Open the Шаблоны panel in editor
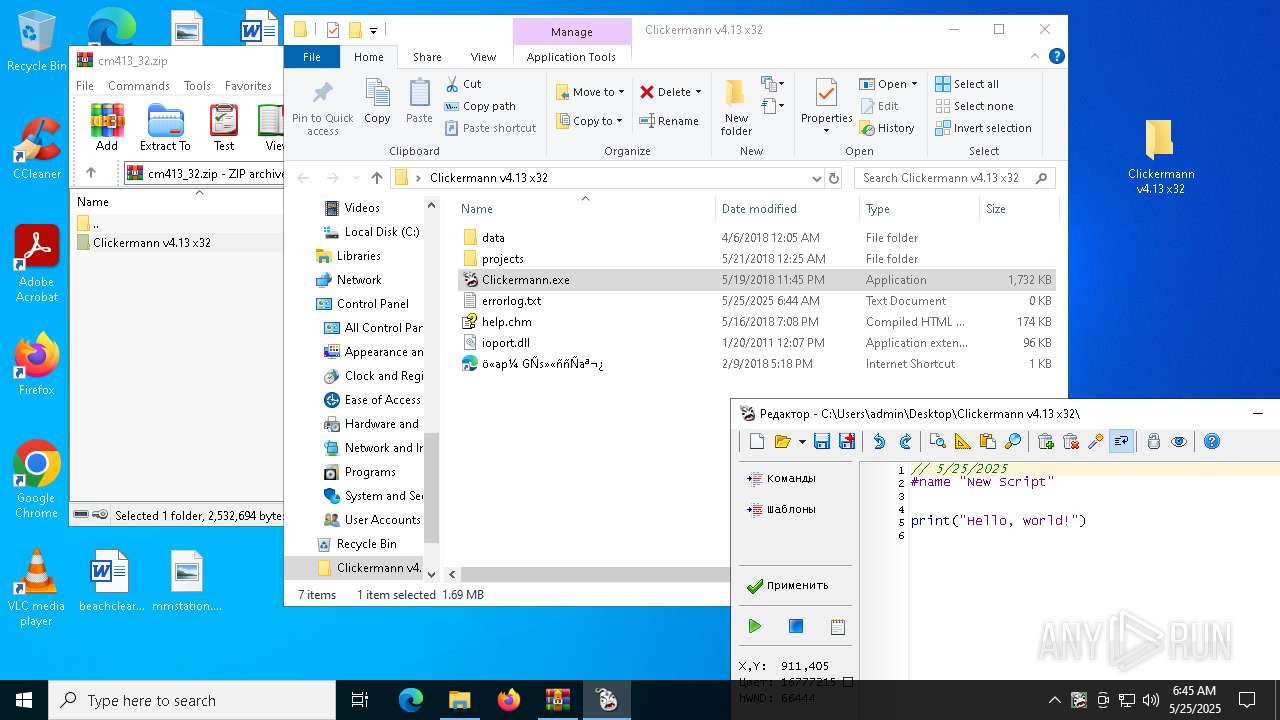 point(782,509)
